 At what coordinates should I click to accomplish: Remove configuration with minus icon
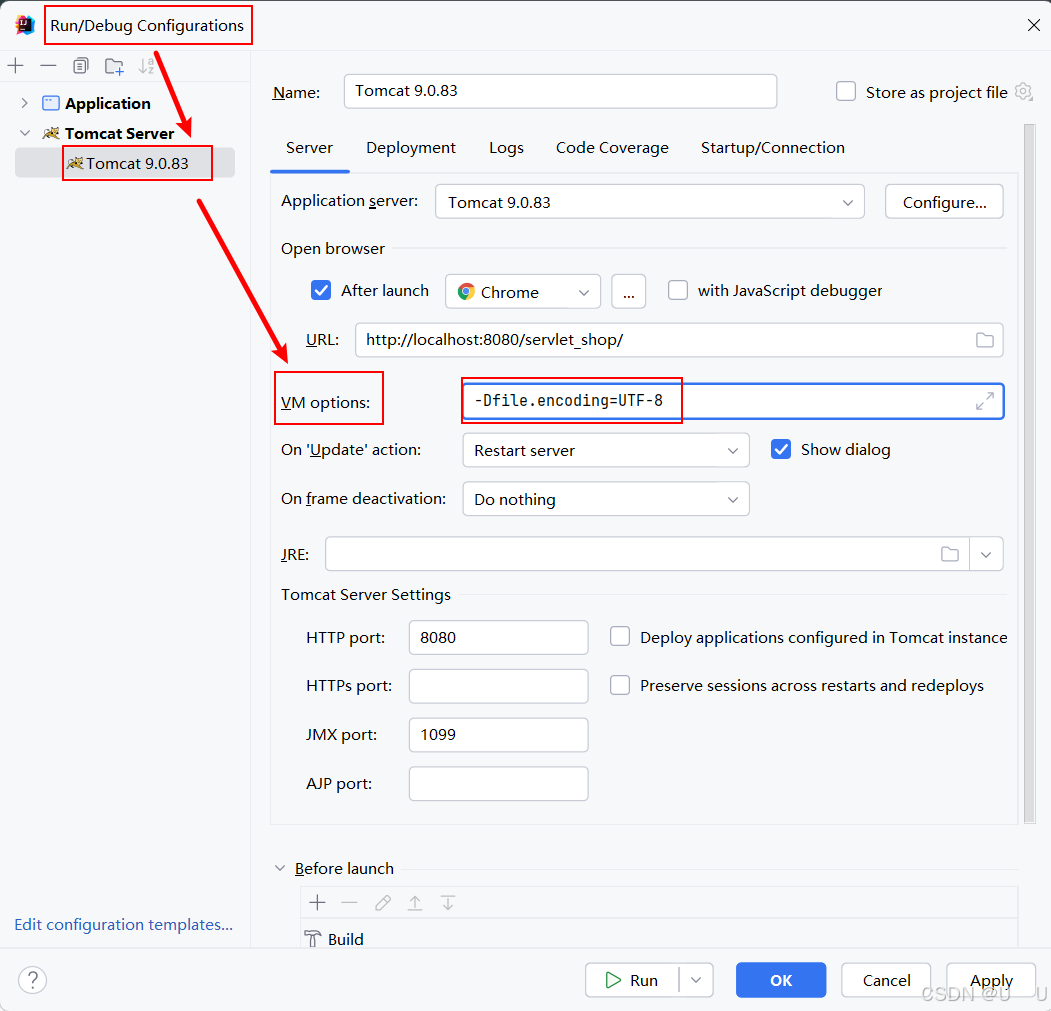pyautogui.click(x=48, y=66)
